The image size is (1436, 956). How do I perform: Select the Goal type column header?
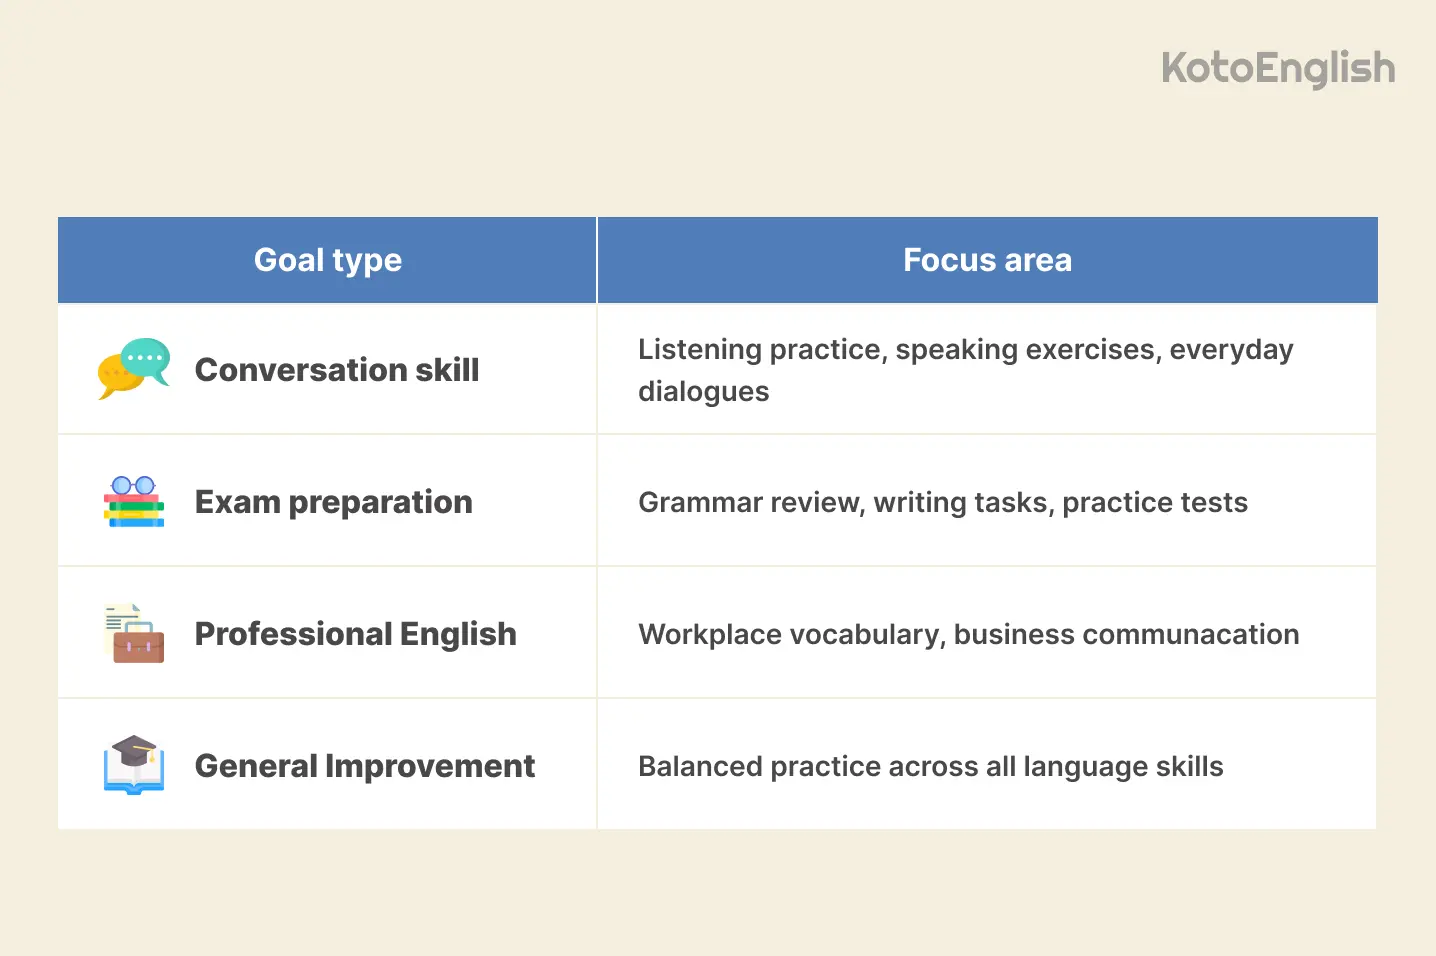coord(327,260)
